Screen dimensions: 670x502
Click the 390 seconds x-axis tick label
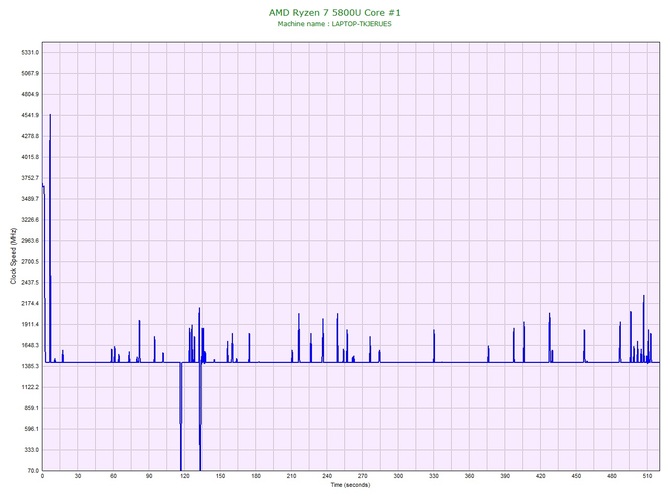click(x=505, y=476)
